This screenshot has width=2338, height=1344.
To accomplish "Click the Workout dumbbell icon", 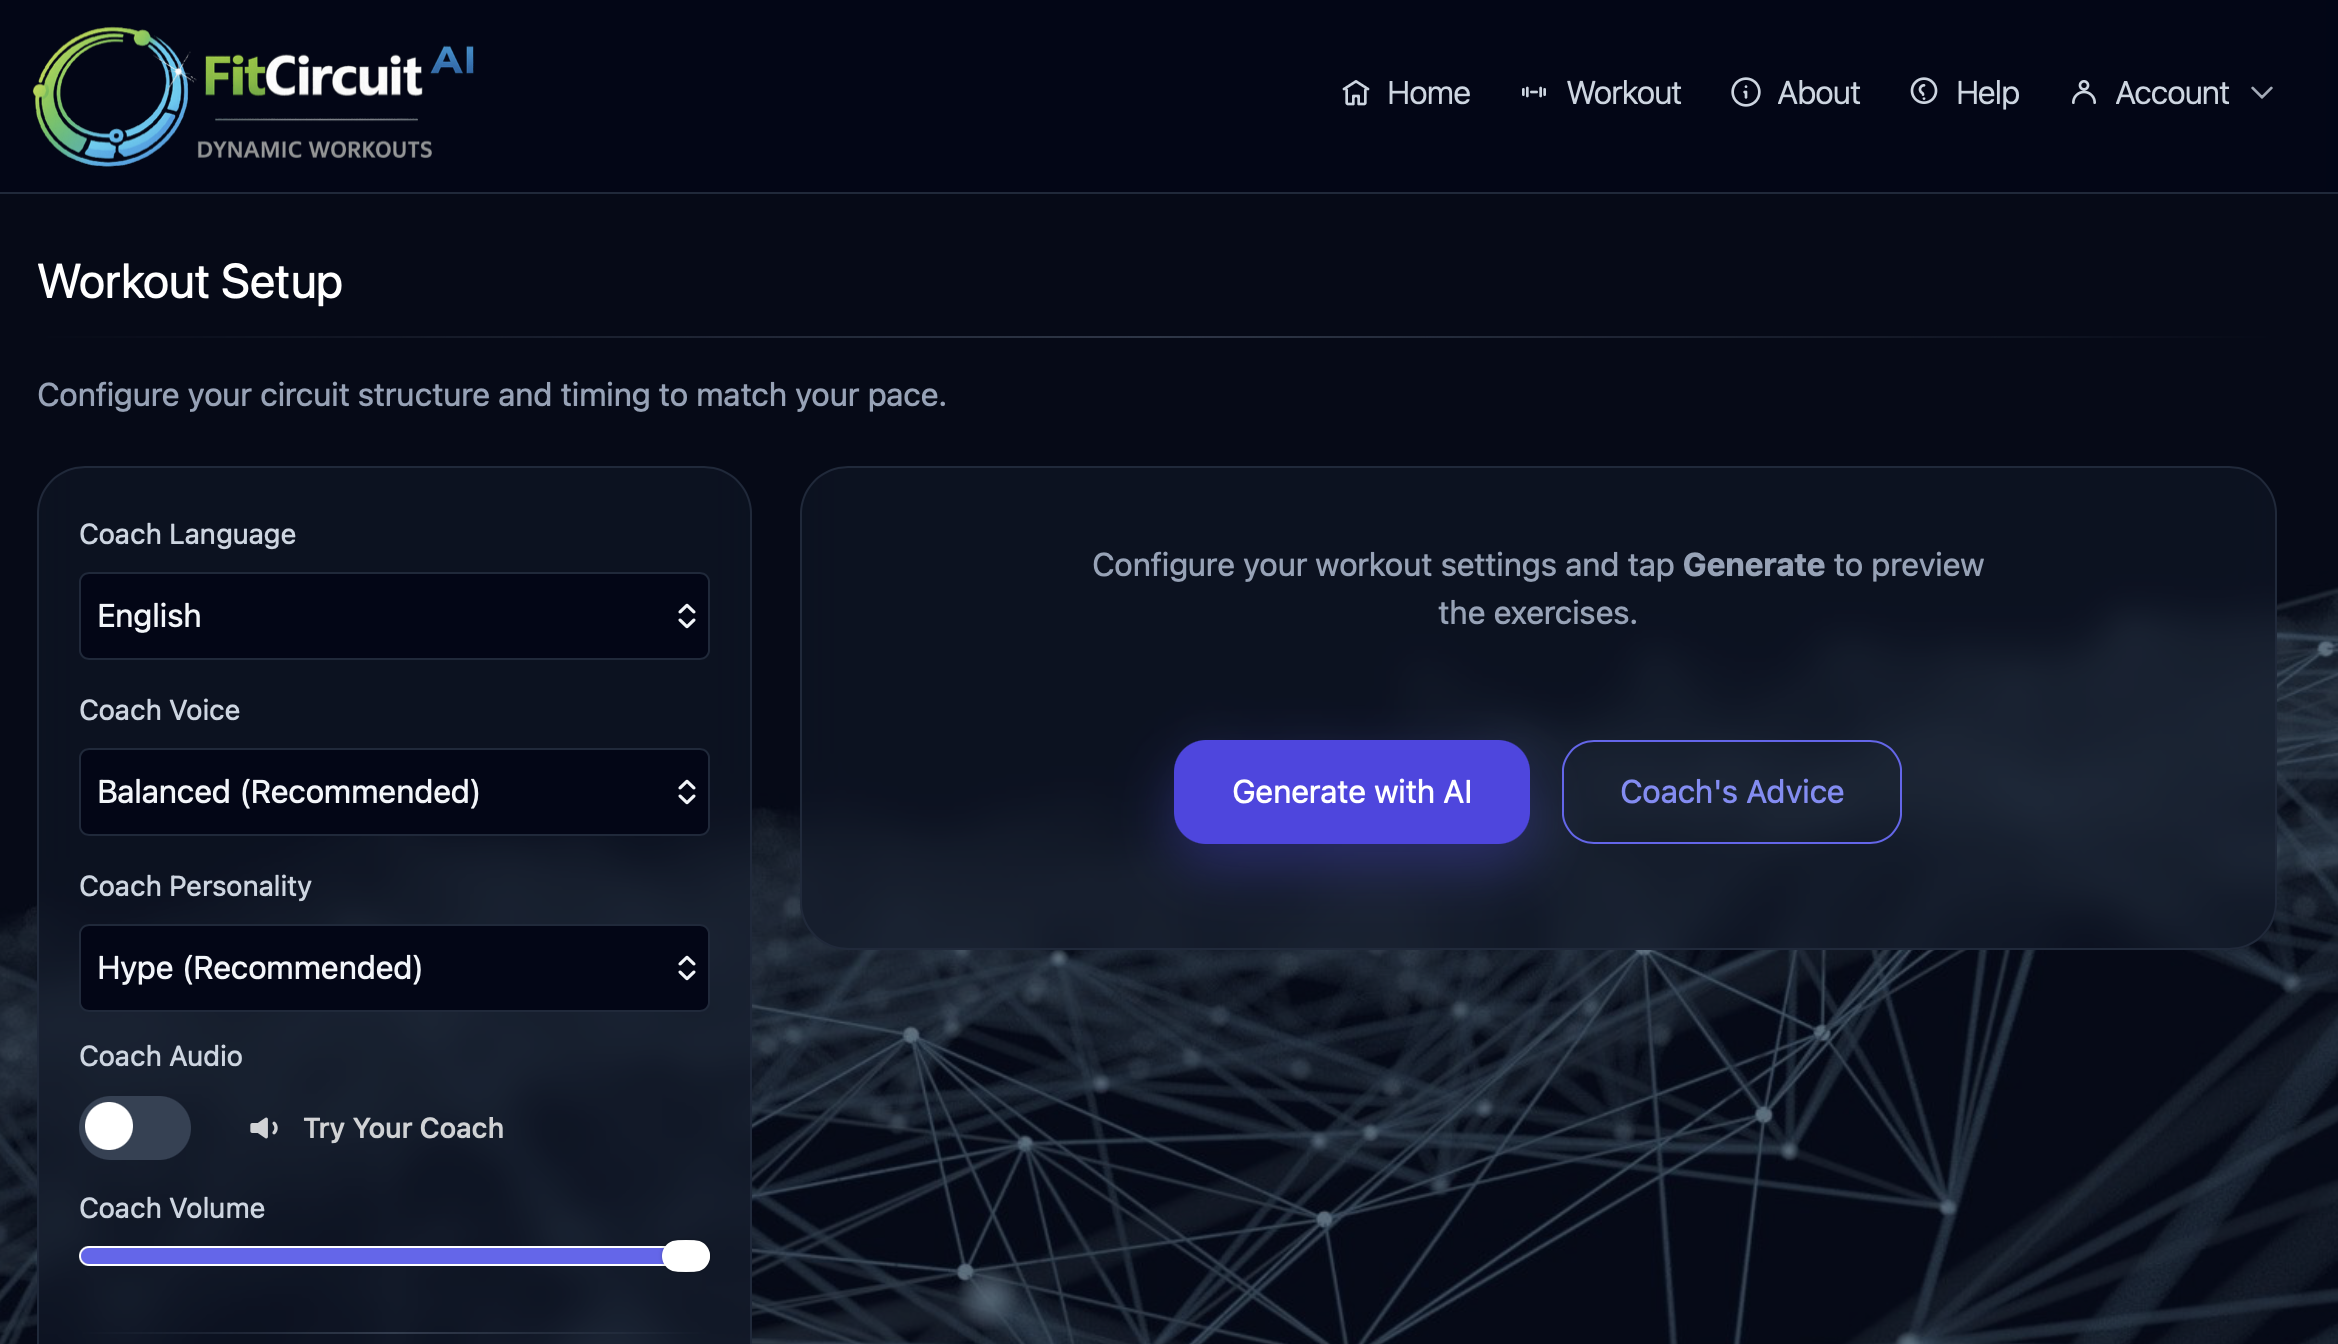I will [1533, 93].
